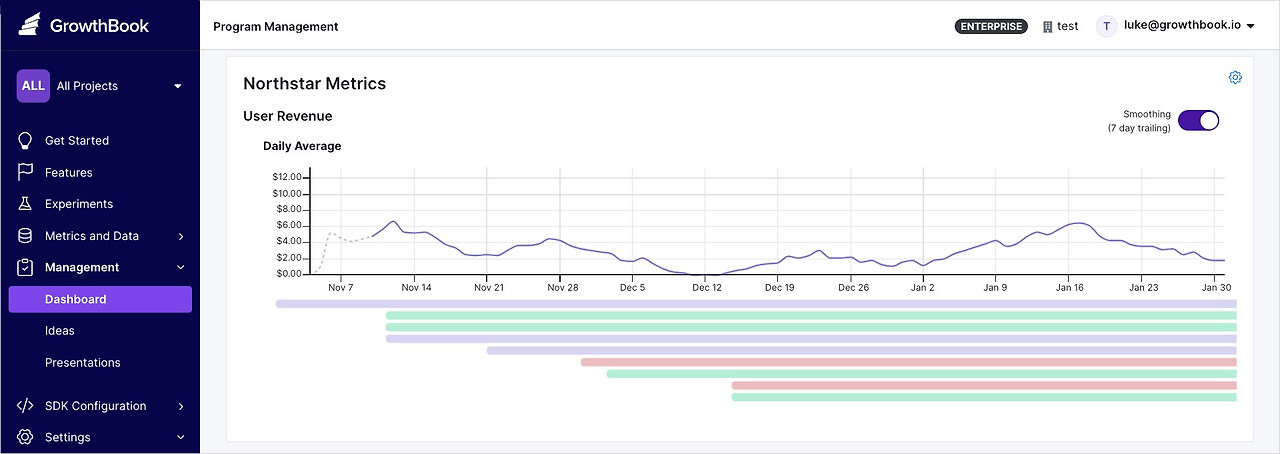The height and width of the screenshot is (454, 1280).
Task: Click the luke@growthbook.io email
Action: pos(1183,27)
